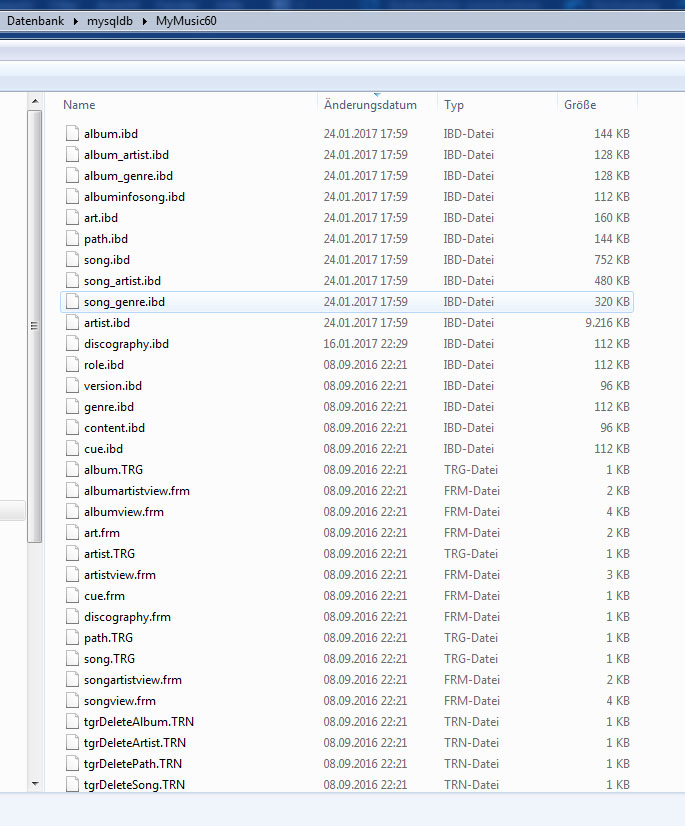The width and height of the screenshot is (685, 826).
Task: Click the 752 KB size of song.ibd
Action: [612, 260]
